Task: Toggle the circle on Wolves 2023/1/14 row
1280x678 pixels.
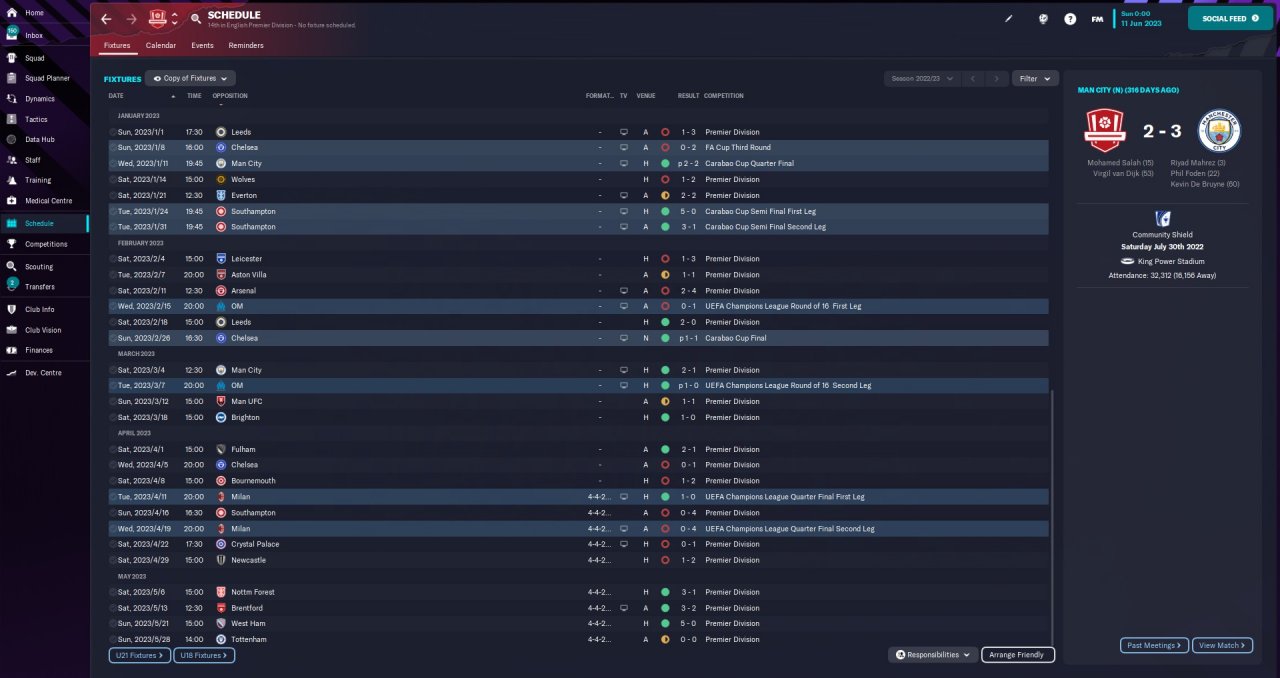Action: (113, 179)
